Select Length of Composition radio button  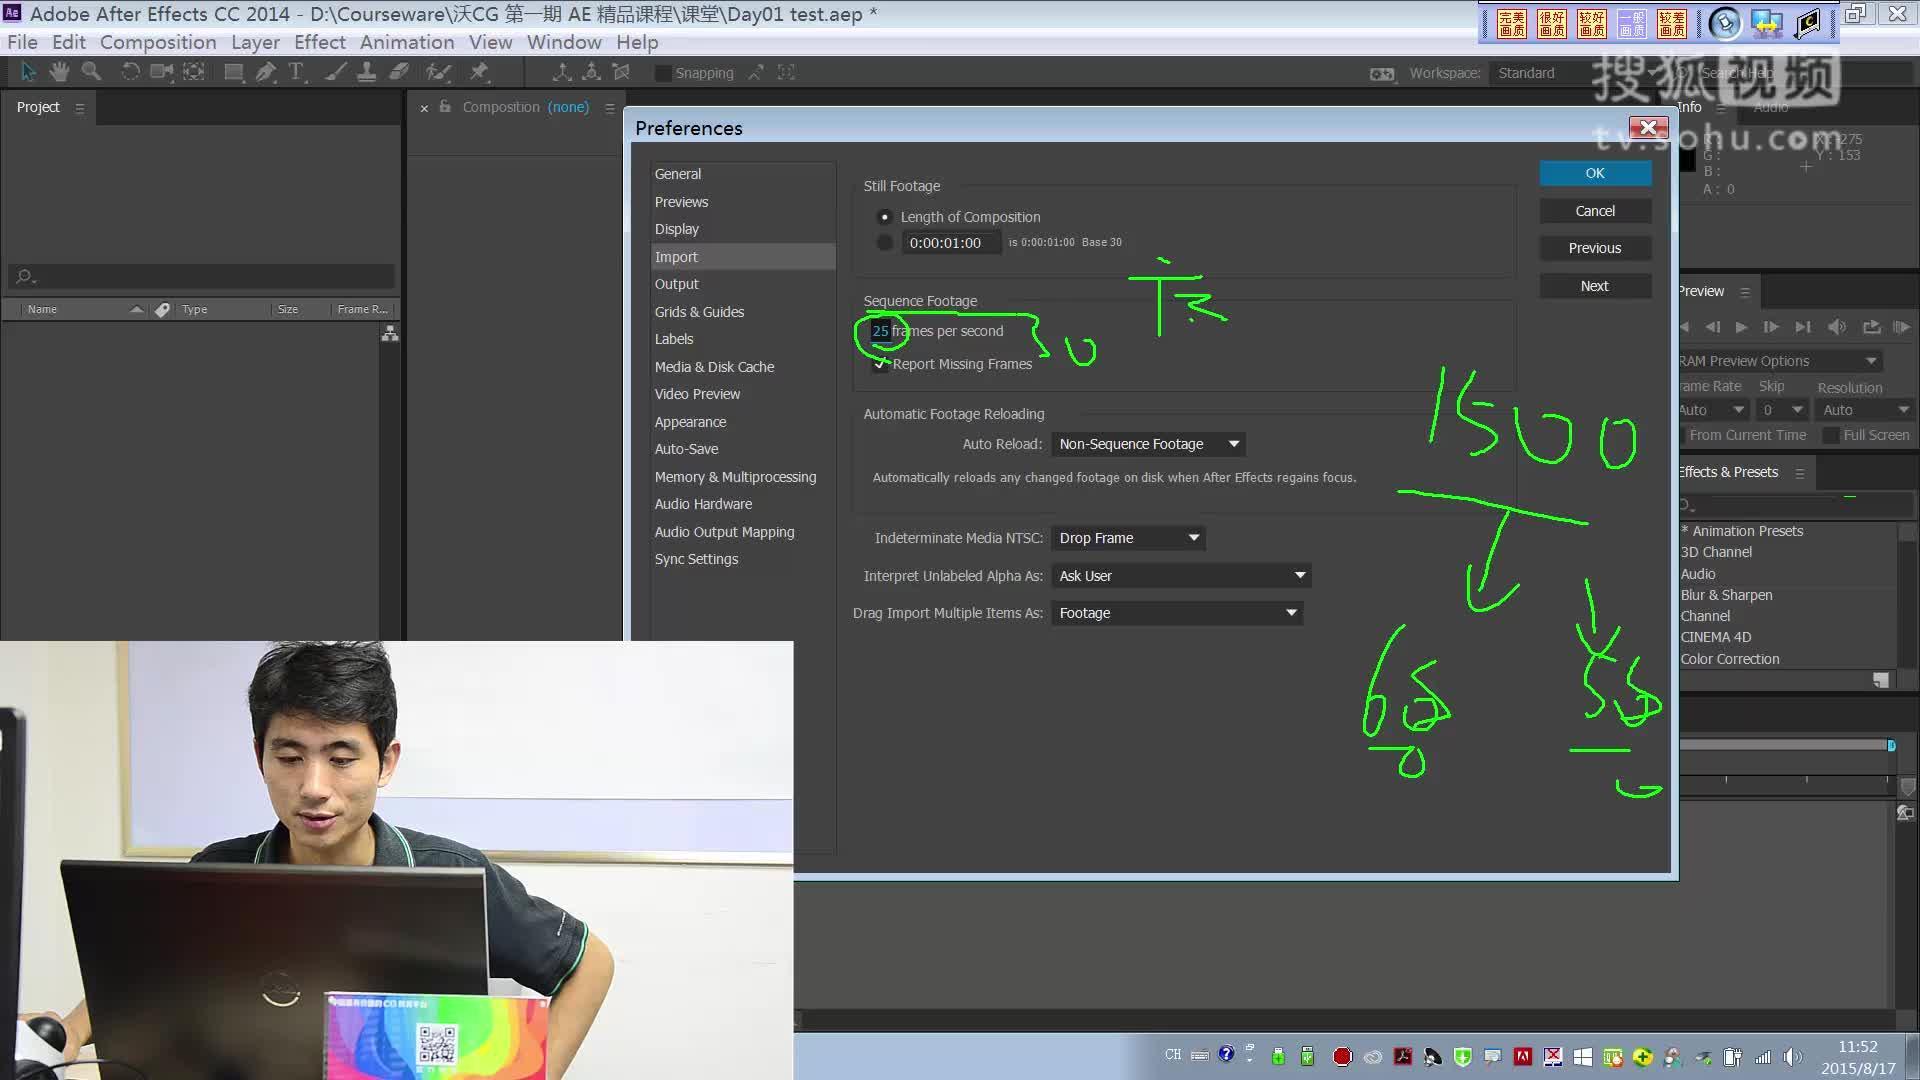click(884, 217)
